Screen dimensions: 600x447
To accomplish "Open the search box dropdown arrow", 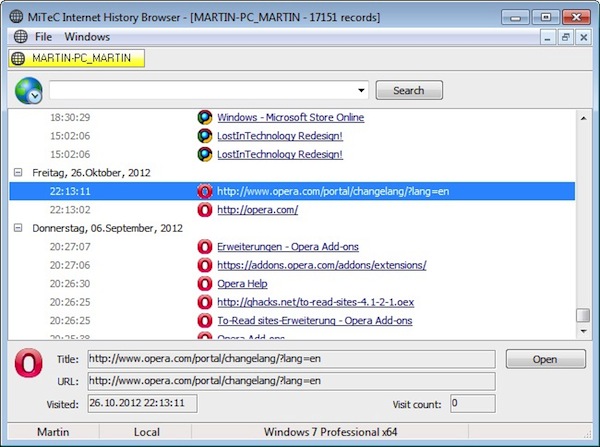I will (361, 90).
